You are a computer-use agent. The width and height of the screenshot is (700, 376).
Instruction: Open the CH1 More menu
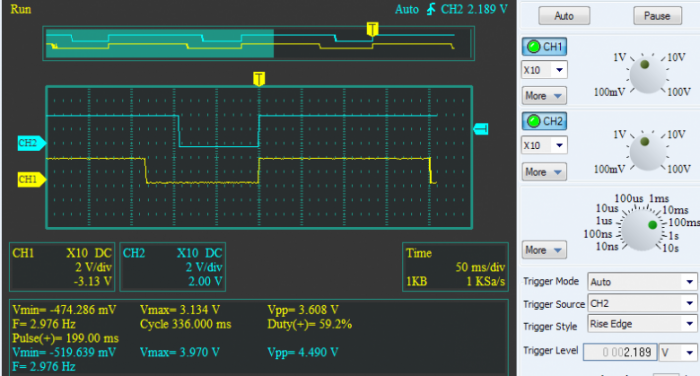pos(544,96)
